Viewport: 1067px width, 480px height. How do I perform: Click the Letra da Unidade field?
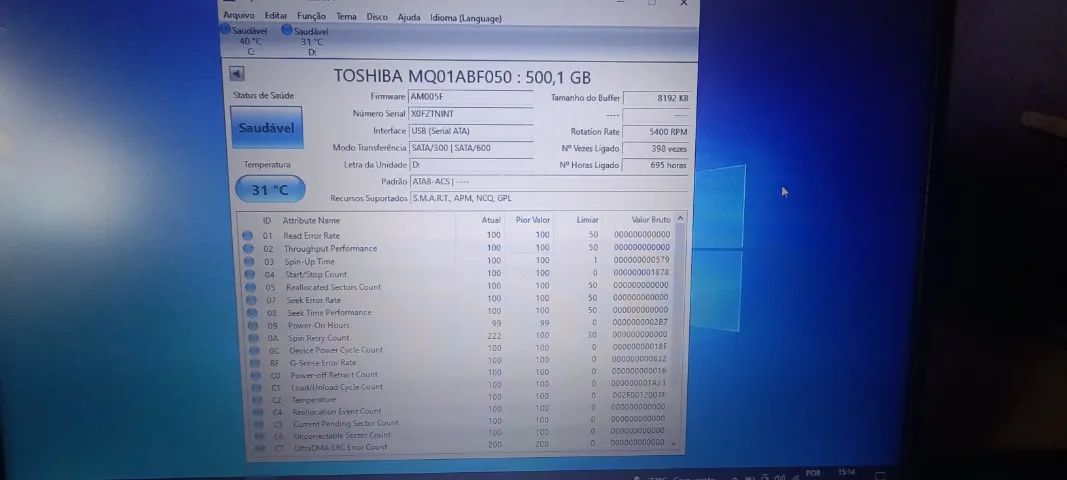pyautogui.click(x=471, y=165)
